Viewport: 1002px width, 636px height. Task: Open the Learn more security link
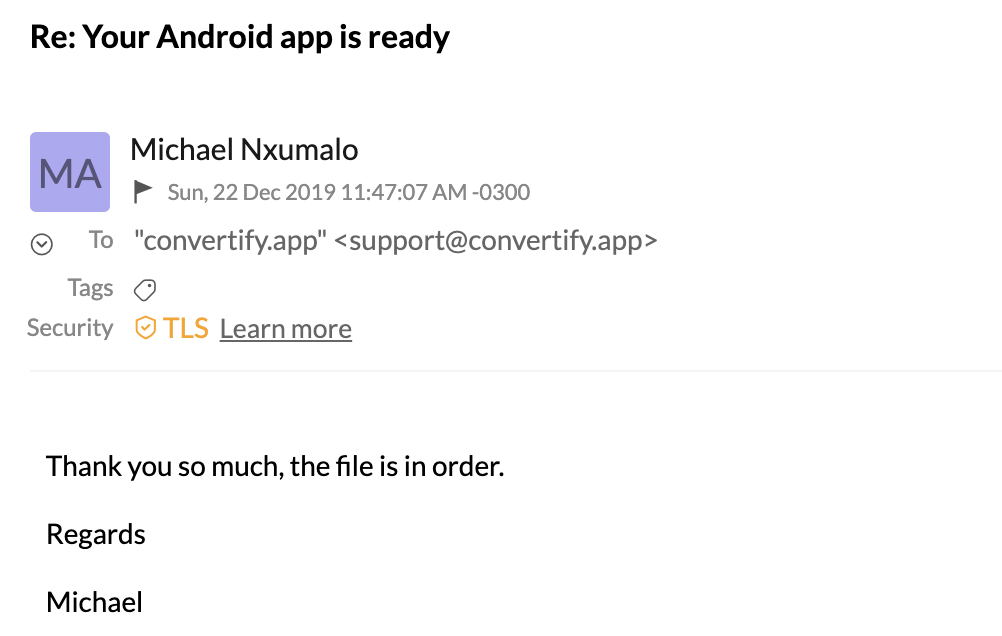(286, 329)
